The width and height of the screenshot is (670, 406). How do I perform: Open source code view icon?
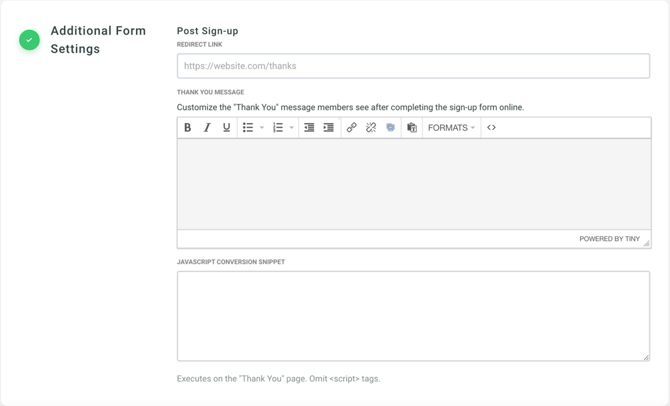491,128
